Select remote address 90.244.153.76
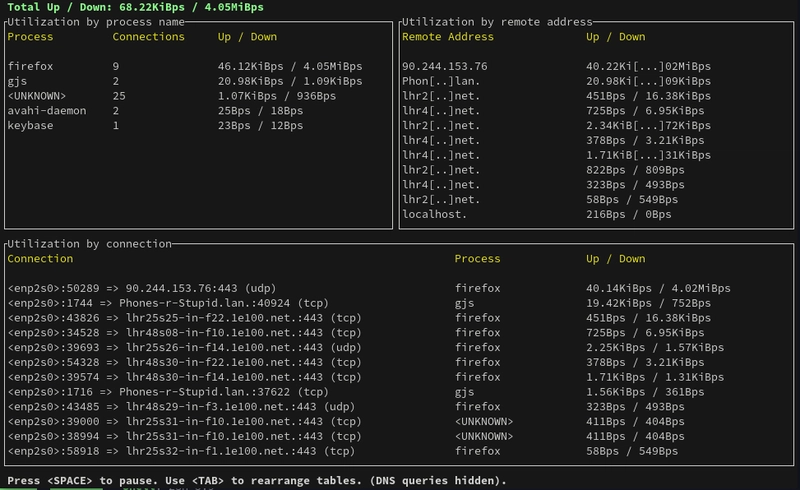 pyautogui.click(x=445, y=66)
